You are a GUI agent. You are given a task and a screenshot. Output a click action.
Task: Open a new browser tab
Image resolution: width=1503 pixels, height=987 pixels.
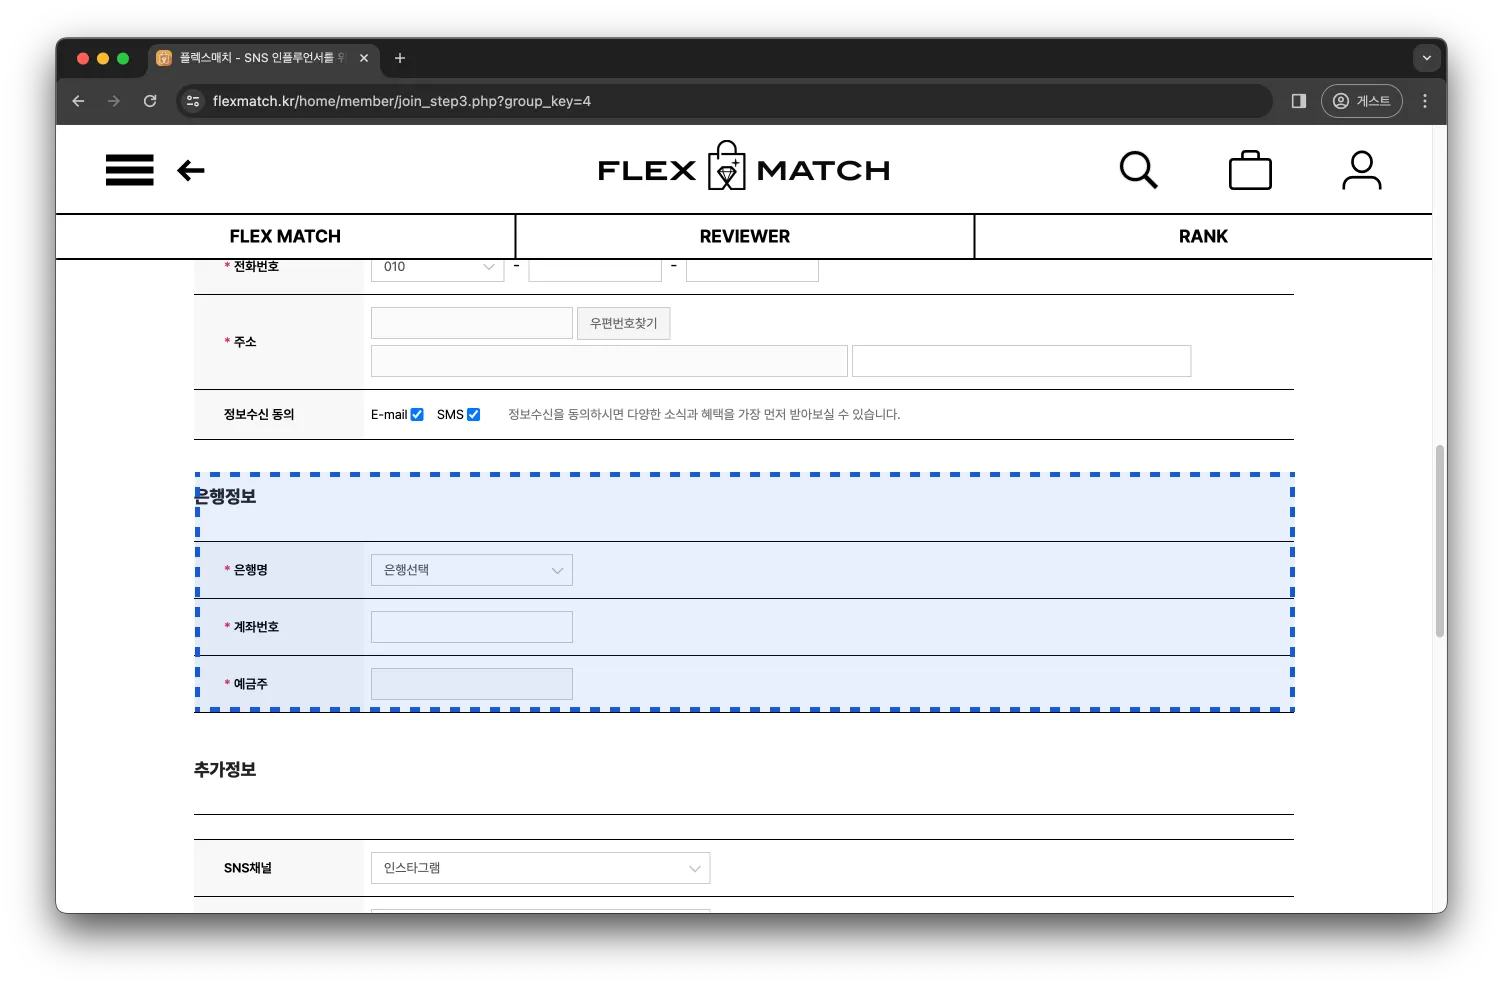point(400,58)
